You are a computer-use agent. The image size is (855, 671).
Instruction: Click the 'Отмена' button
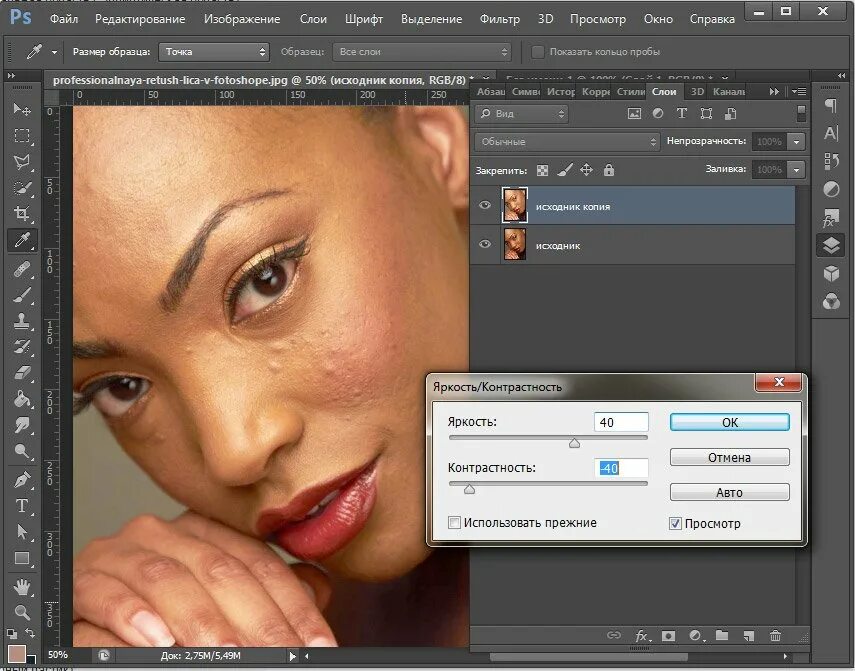pyautogui.click(x=730, y=457)
